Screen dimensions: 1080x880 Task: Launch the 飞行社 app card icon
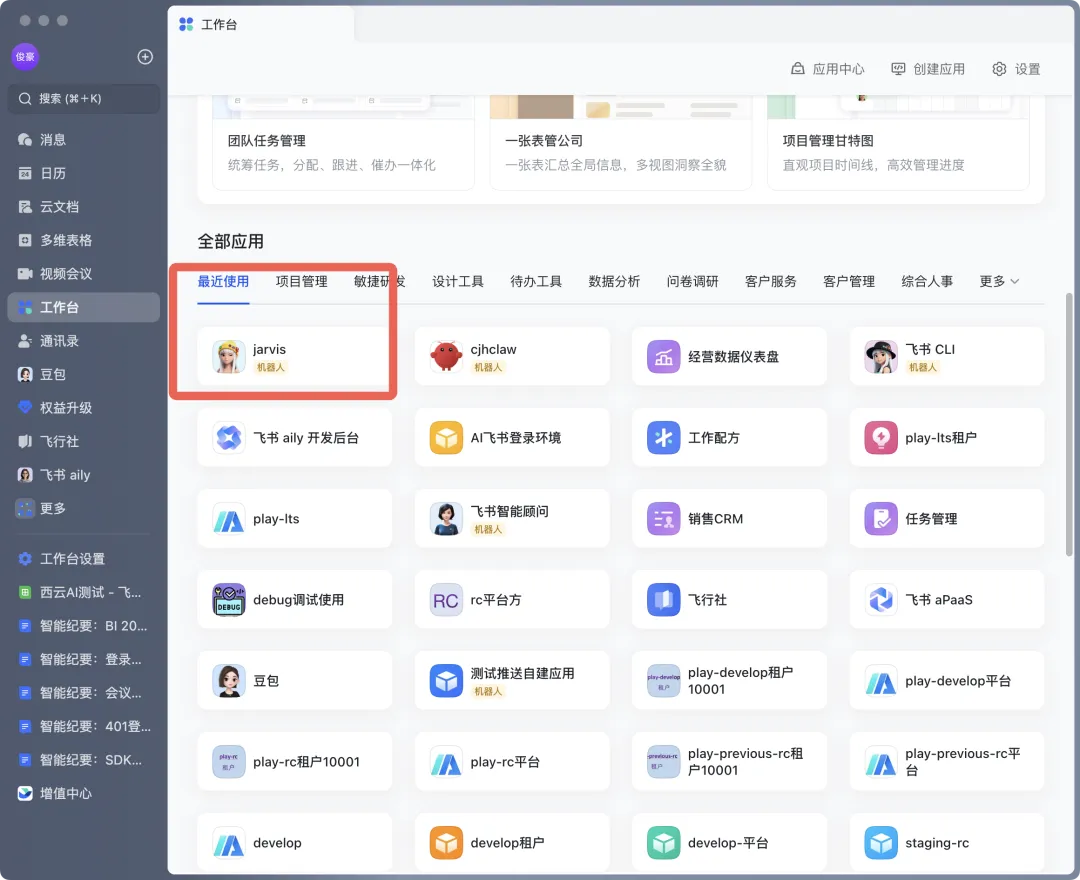click(x=663, y=600)
